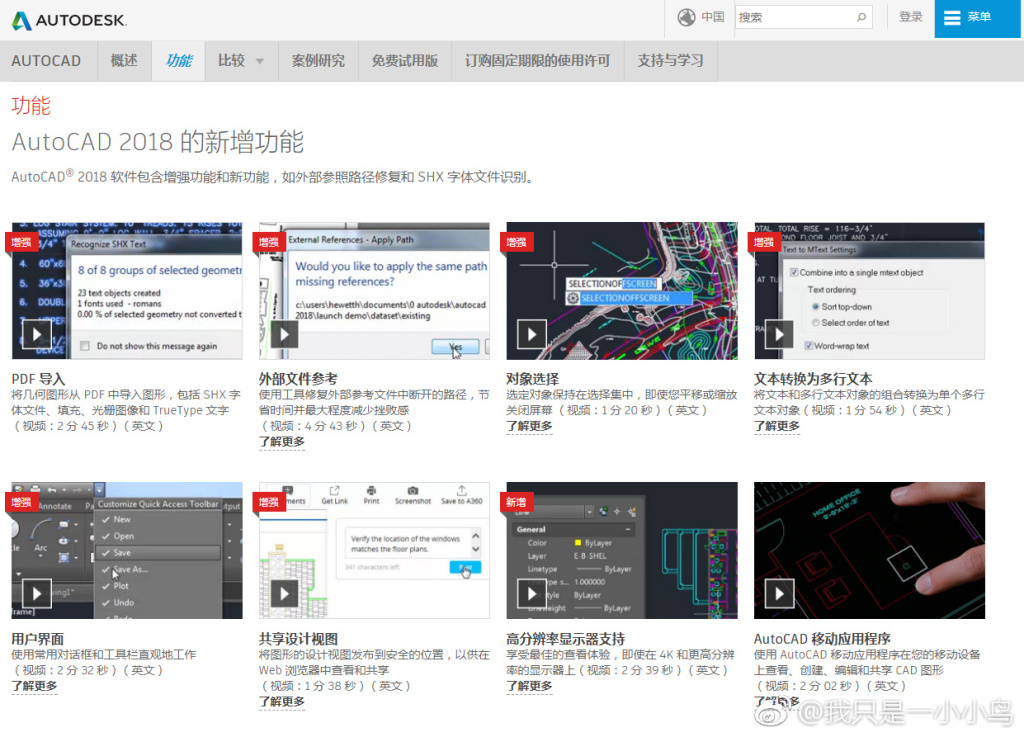Image resolution: width=1024 pixels, height=737 pixels.
Task: Click the Autodesk logo
Action: 69,20
